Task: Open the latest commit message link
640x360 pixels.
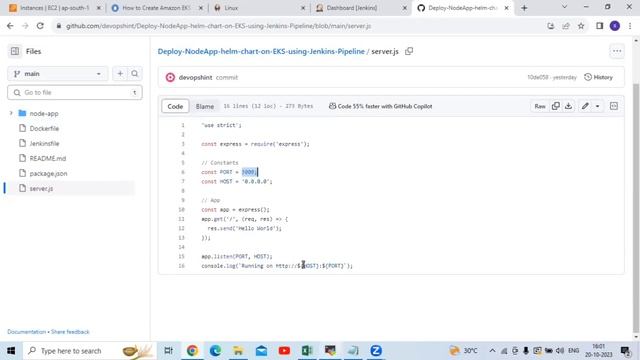Action: click(227, 78)
